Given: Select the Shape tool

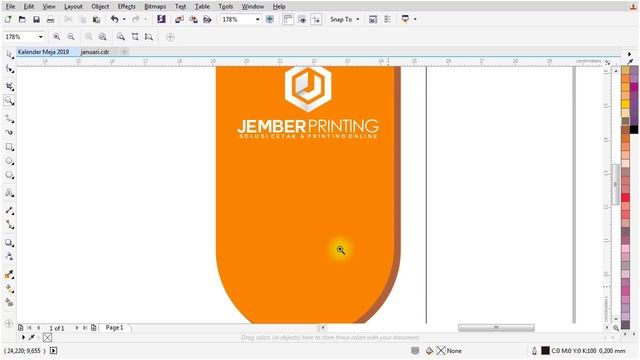Looking at the screenshot, I should click(9, 69).
